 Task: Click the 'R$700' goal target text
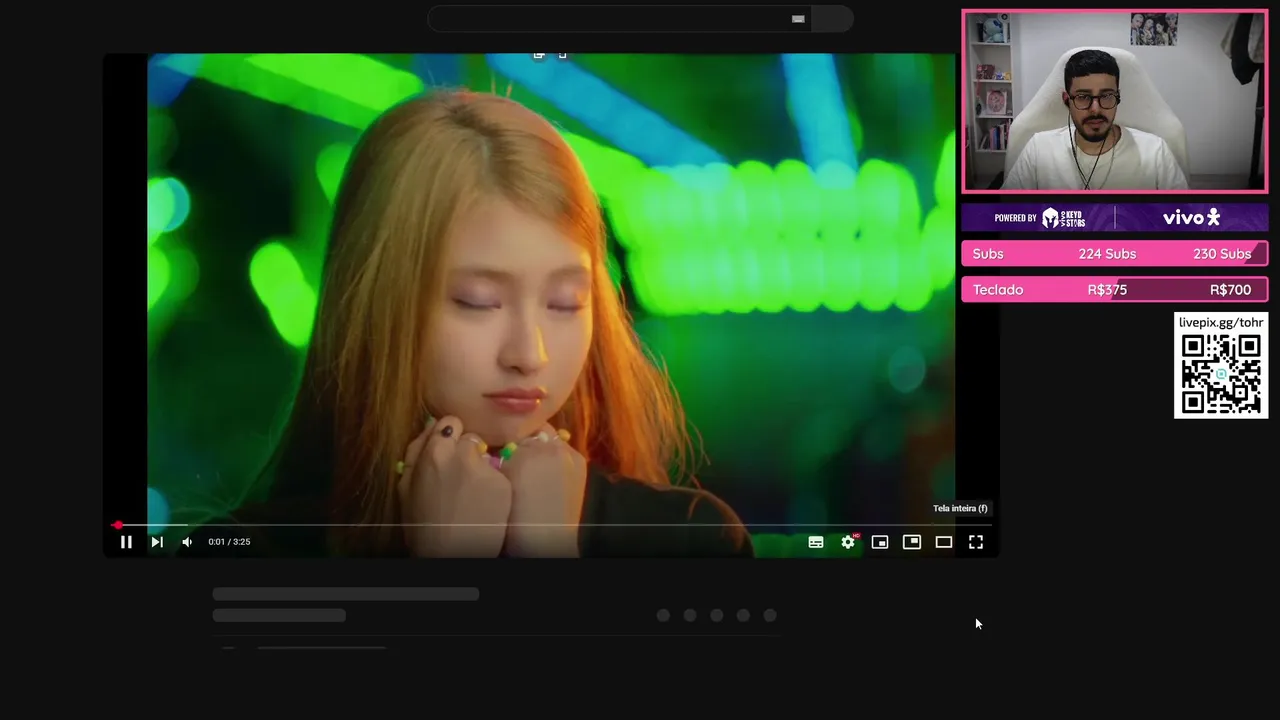(x=1230, y=290)
